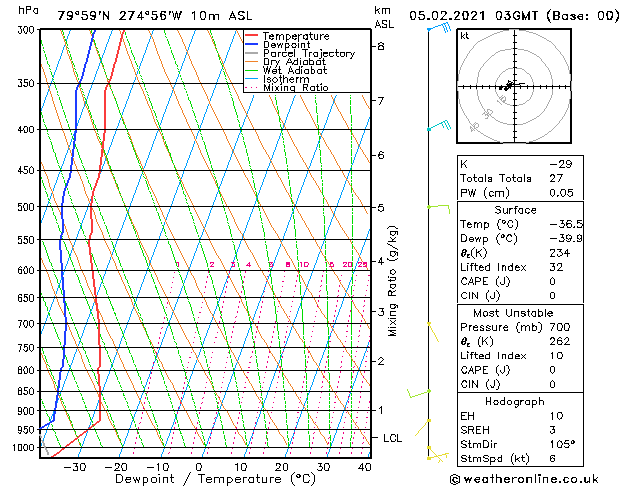Viewport: 629px width, 486px height.
Task: Click the cyan wind barb at 300 hPa
Action: [x=439, y=28]
